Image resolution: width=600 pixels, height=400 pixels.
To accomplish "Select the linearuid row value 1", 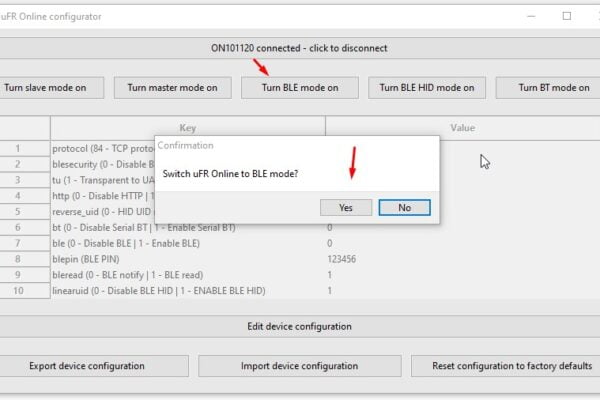I will (330, 291).
